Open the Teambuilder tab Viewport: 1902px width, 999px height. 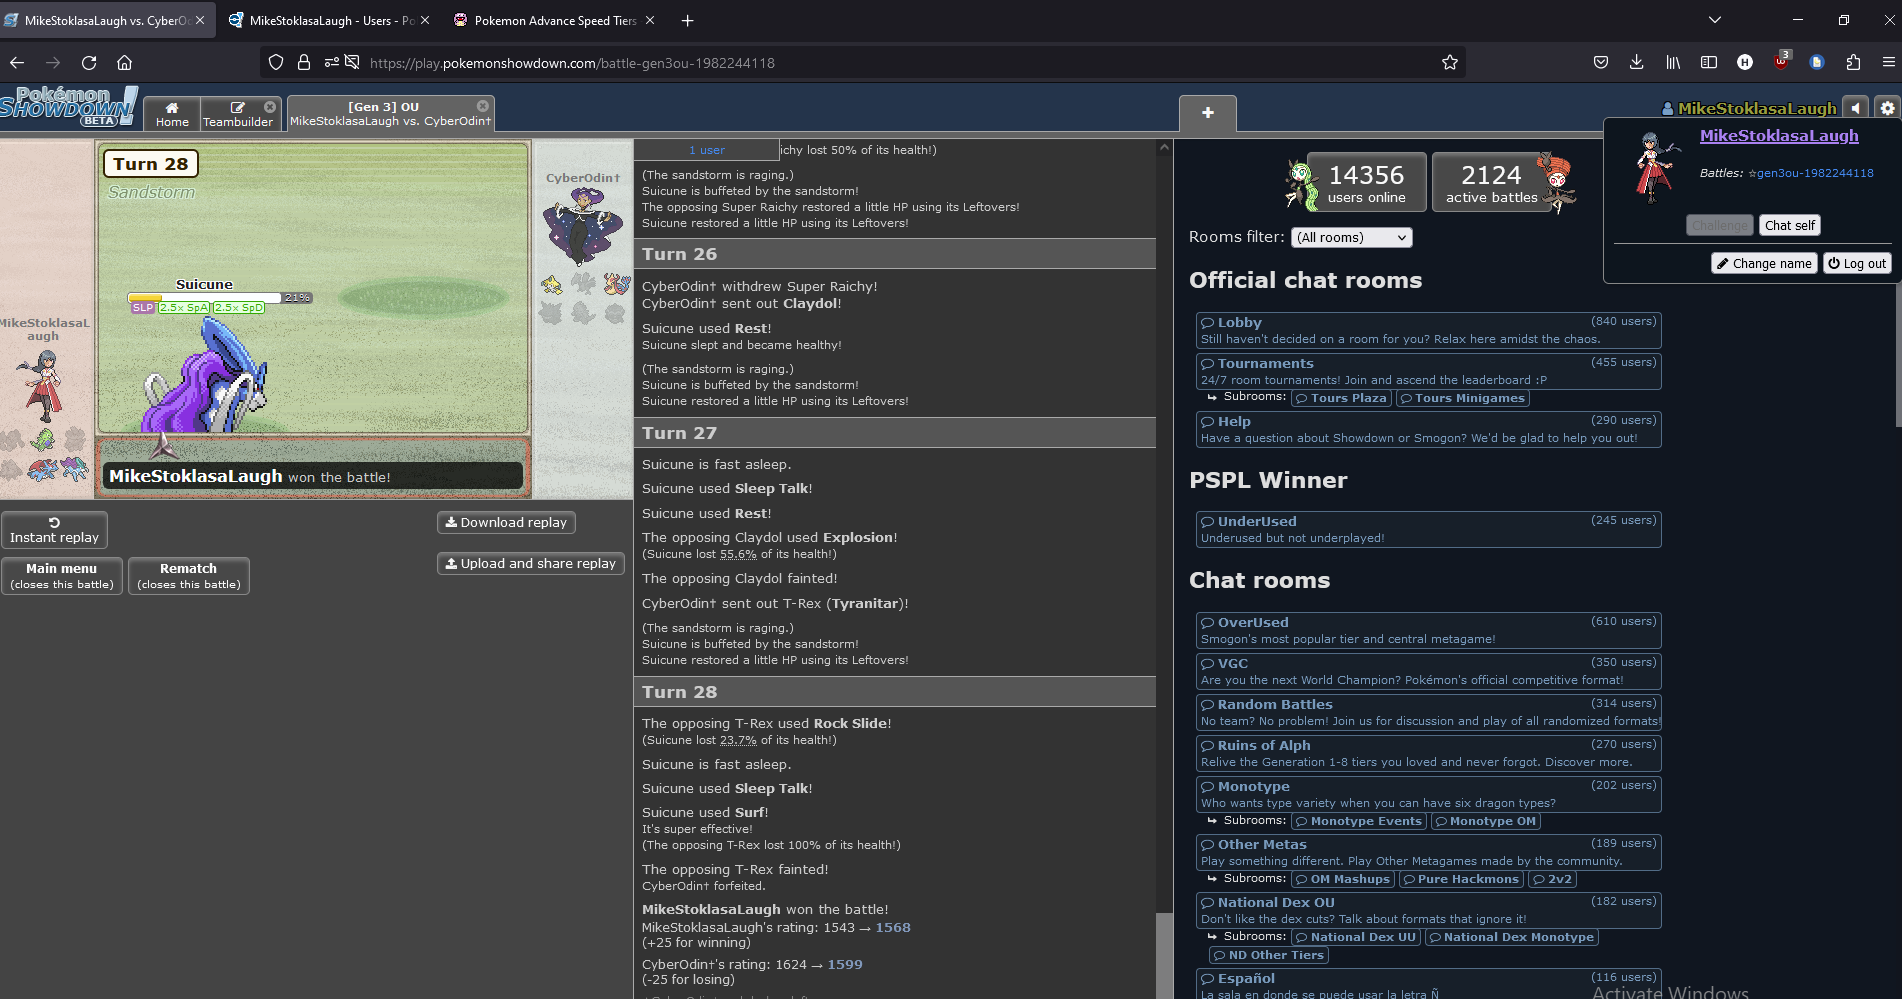tap(237, 114)
